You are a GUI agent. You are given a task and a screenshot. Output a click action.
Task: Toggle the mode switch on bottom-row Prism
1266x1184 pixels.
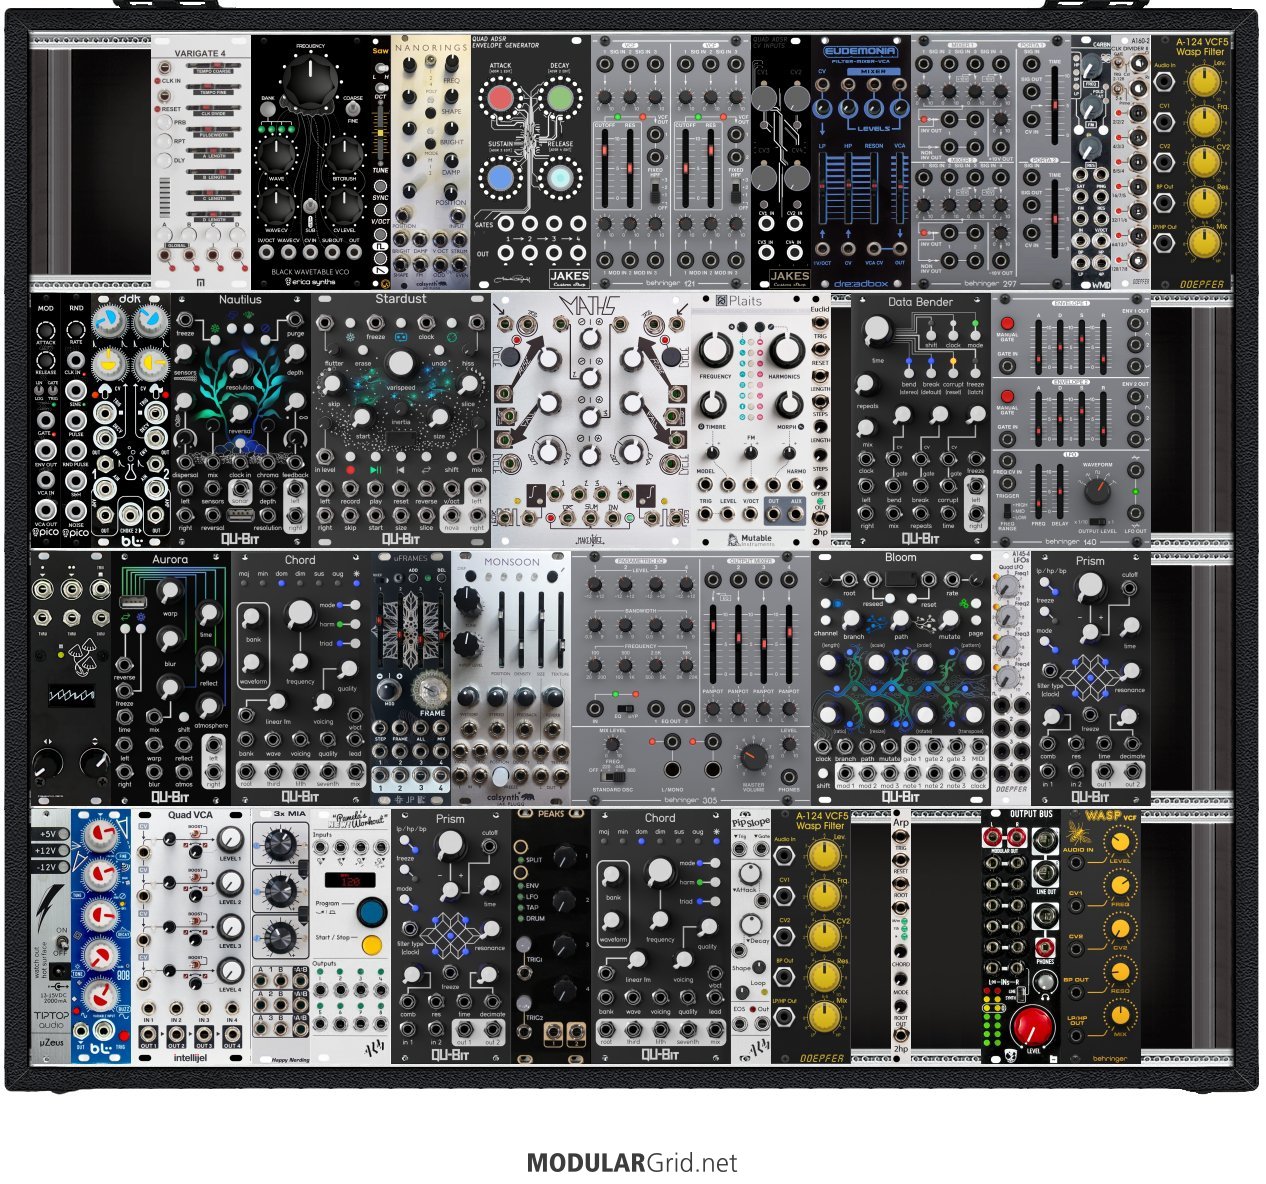[404, 901]
